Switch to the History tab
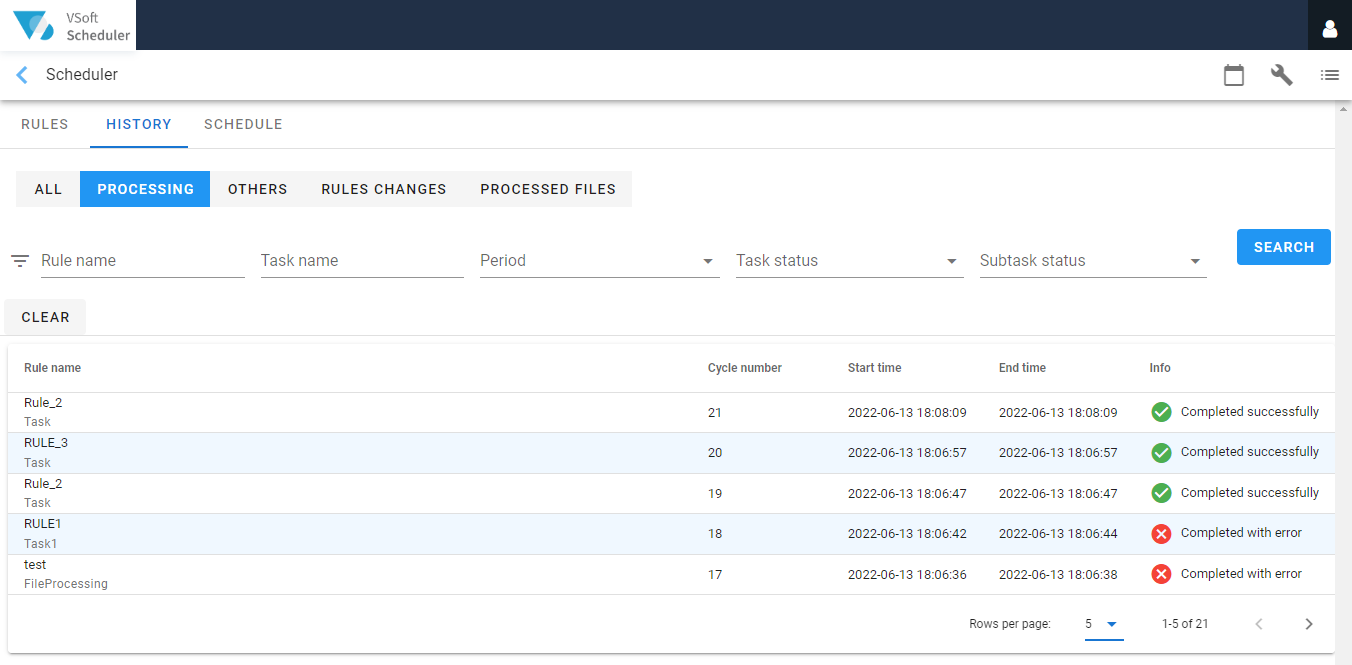The height and width of the screenshot is (665, 1352). click(x=139, y=125)
